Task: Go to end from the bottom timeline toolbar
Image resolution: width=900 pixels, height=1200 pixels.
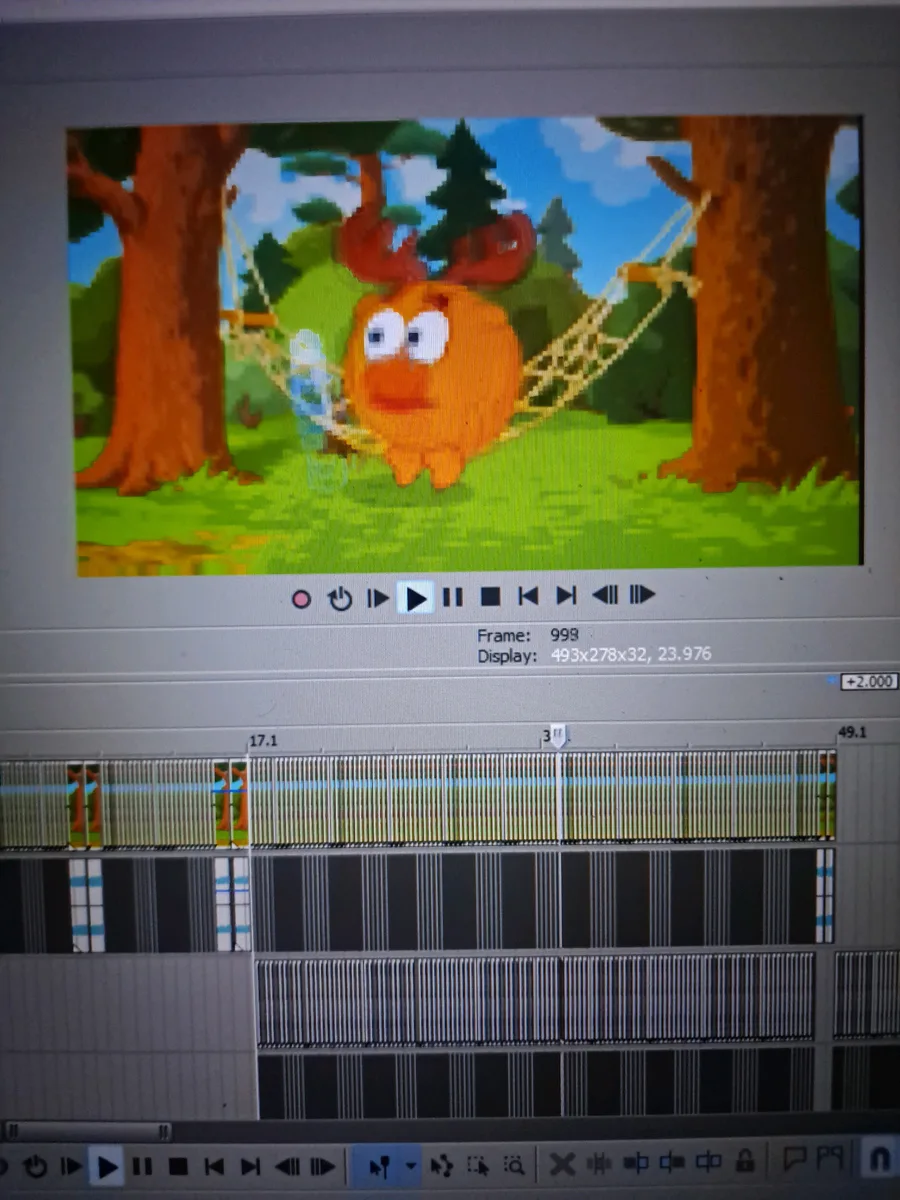Action: point(250,1166)
